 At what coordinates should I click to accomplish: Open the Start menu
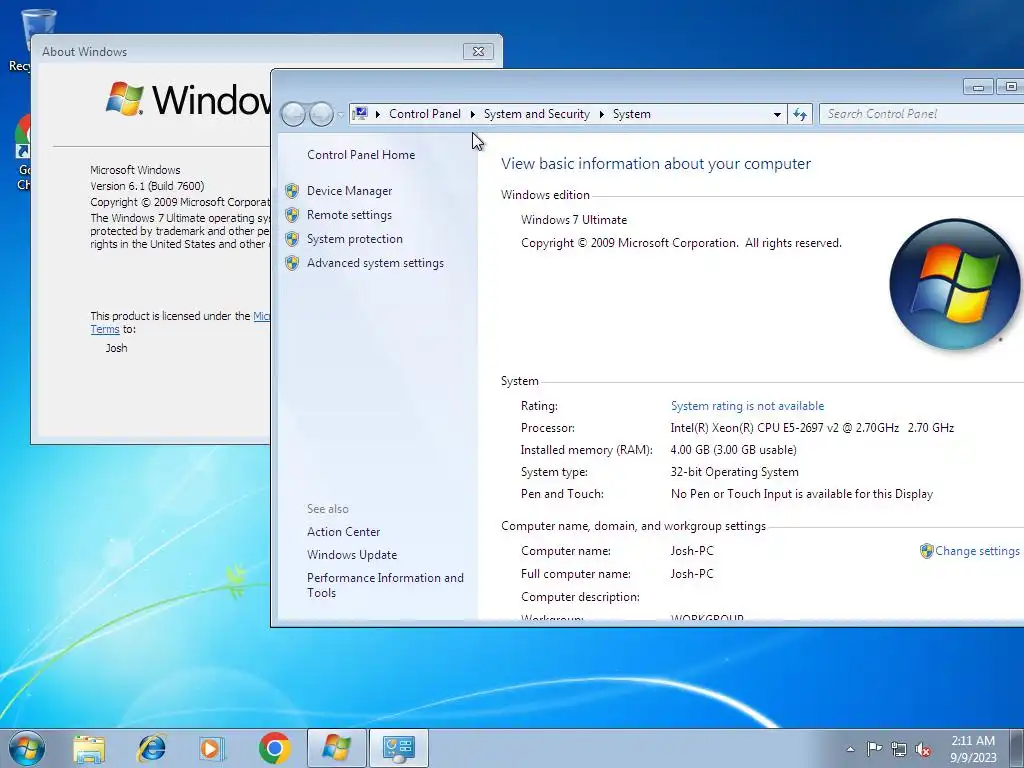(x=27, y=748)
